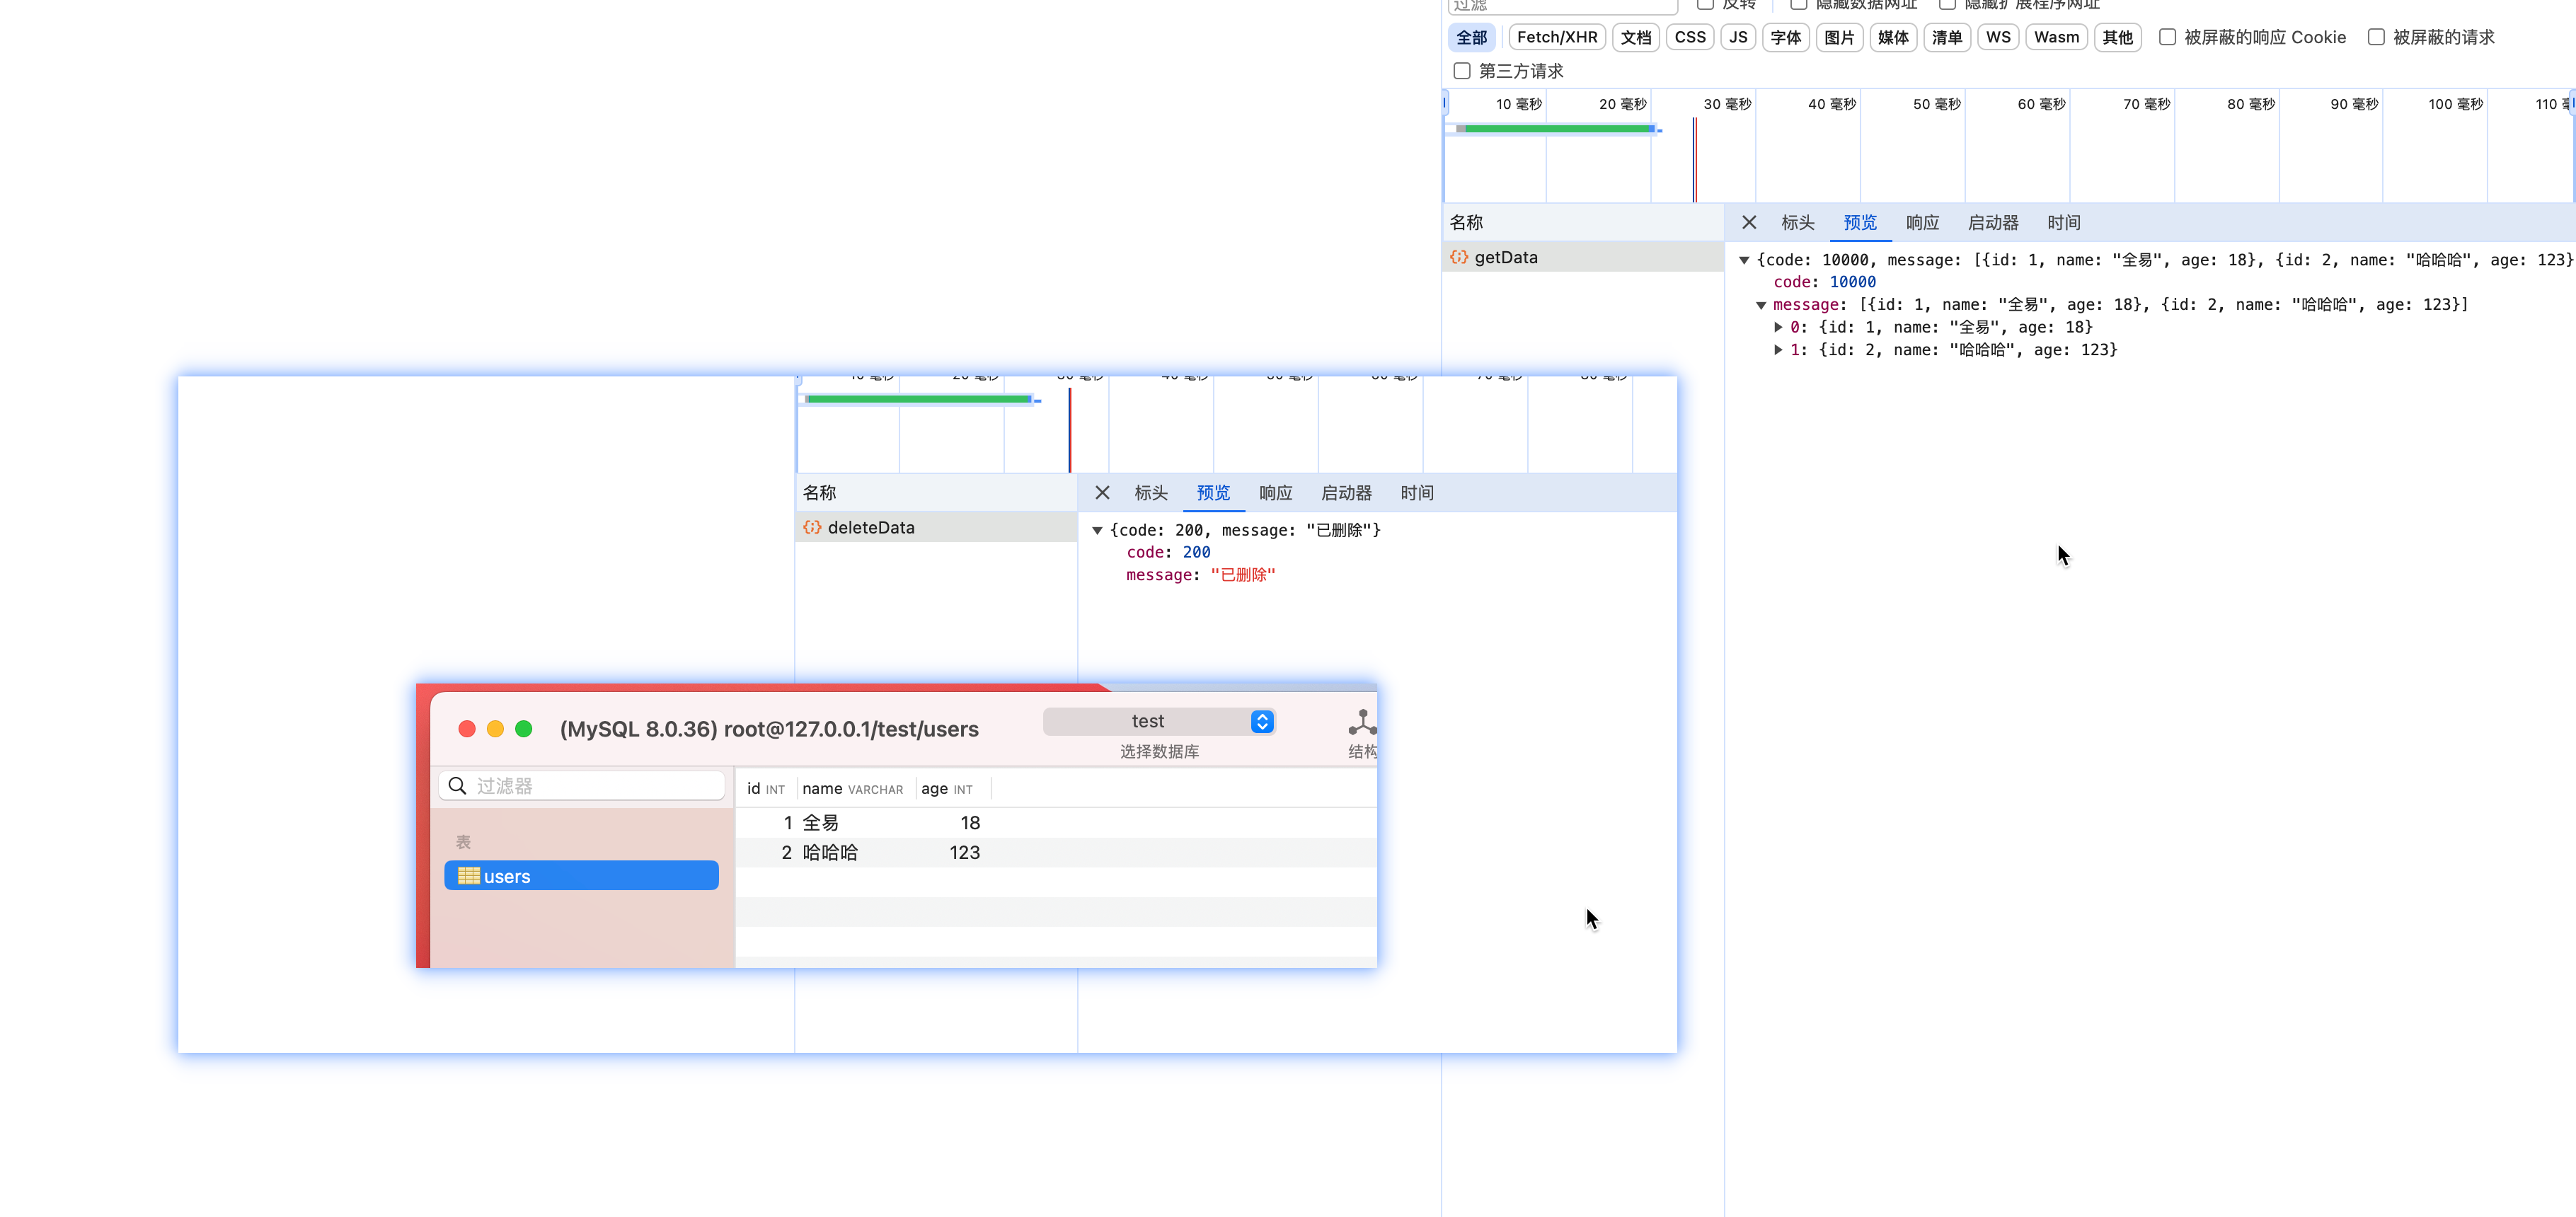Check the 被屏蔽的请求 checkbox
This screenshot has height=1217, width=2576.
2376,37
